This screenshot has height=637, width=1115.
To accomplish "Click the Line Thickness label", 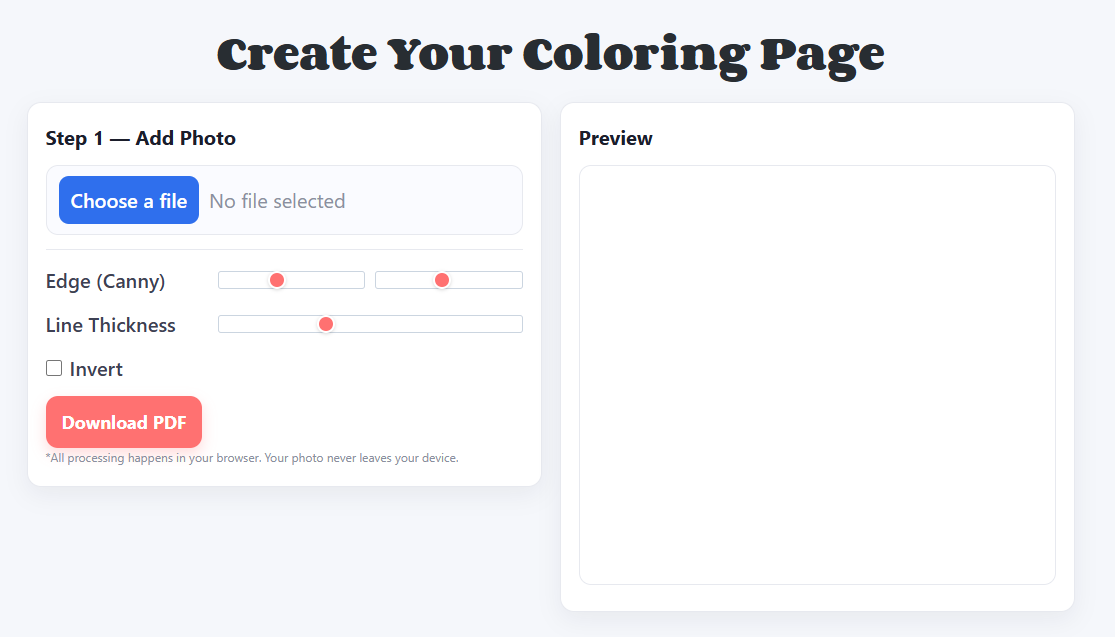I will (110, 325).
